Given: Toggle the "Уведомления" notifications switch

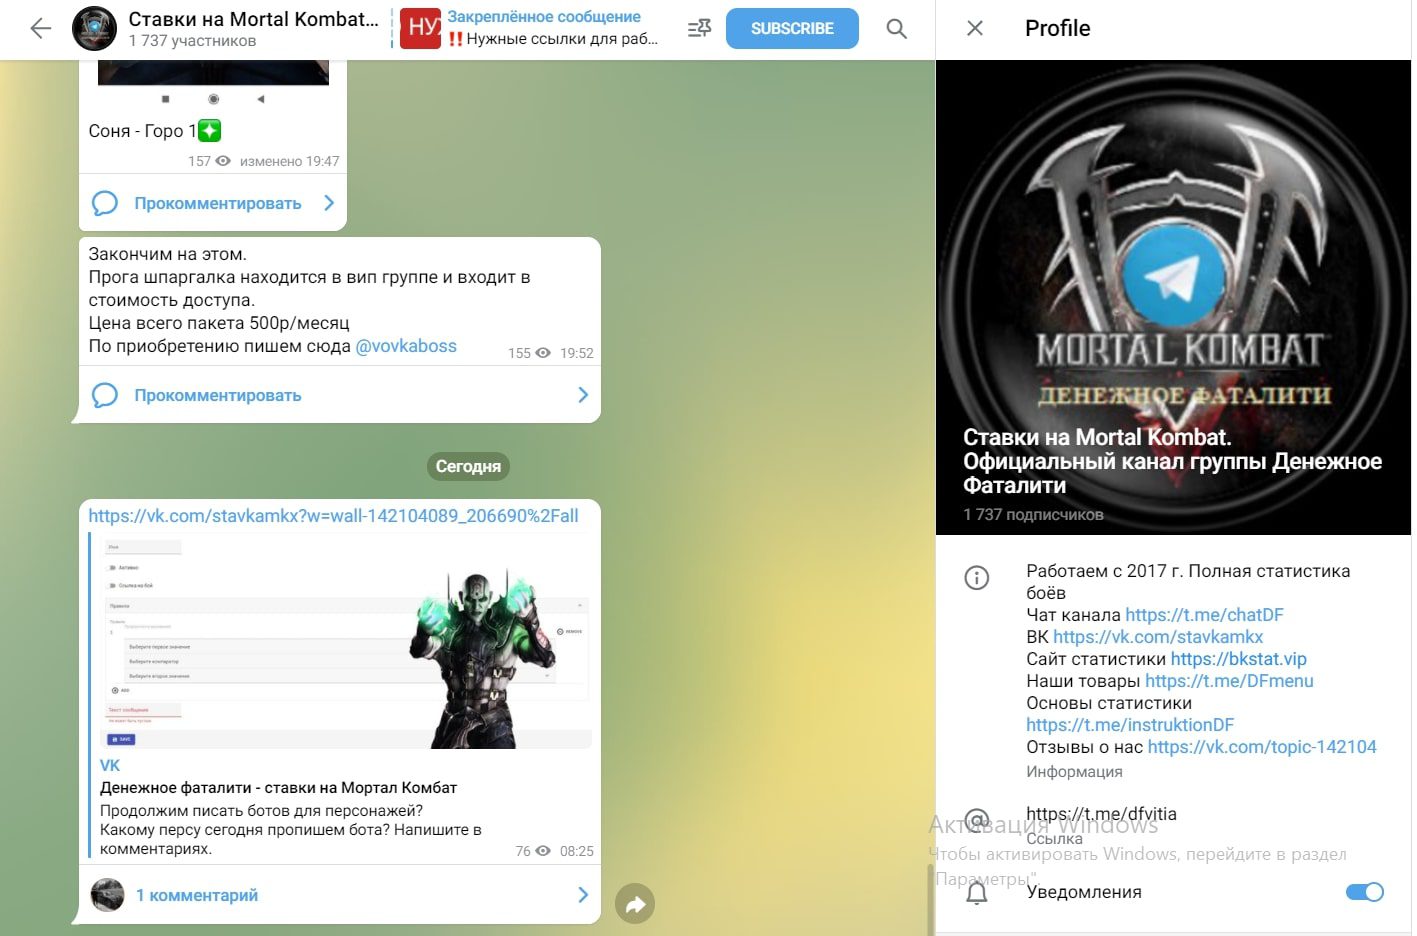Looking at the screenshot, I should (1364, 892).
